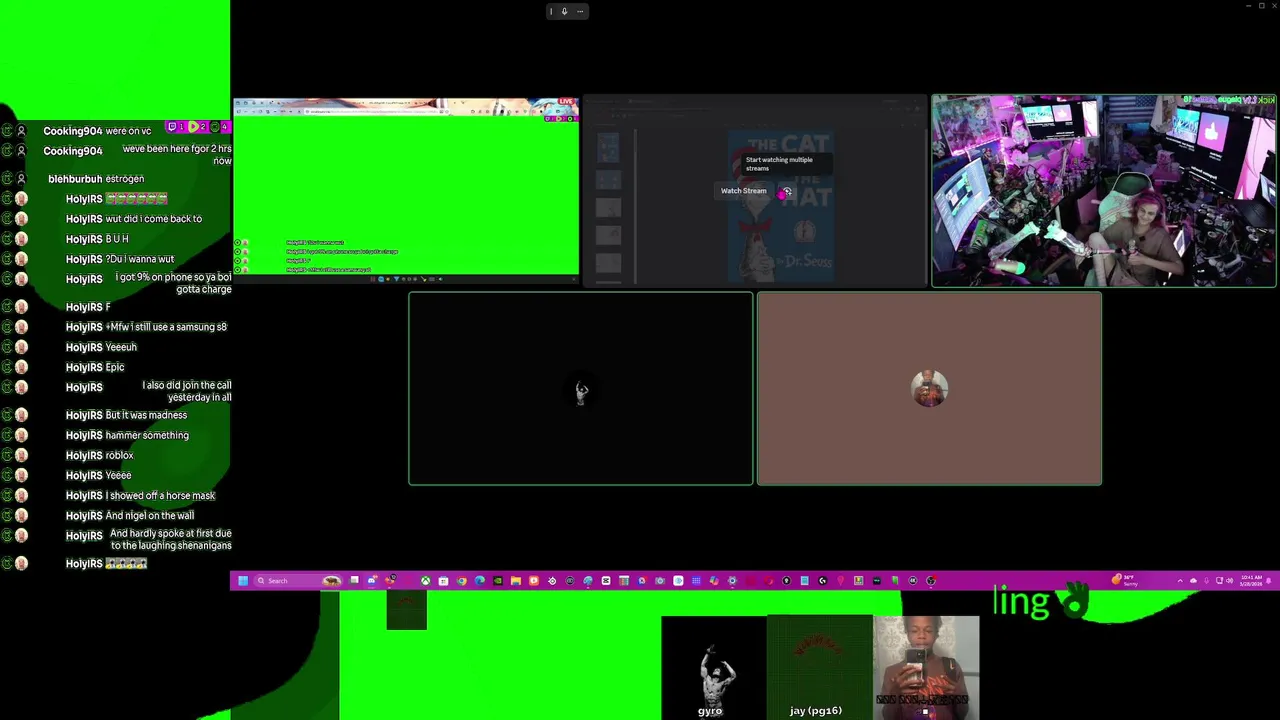The width and height of the screenshot is (1280, 720).
Task: Click the chat message 'I showed off a horse mask'
Action: [160, 495]
